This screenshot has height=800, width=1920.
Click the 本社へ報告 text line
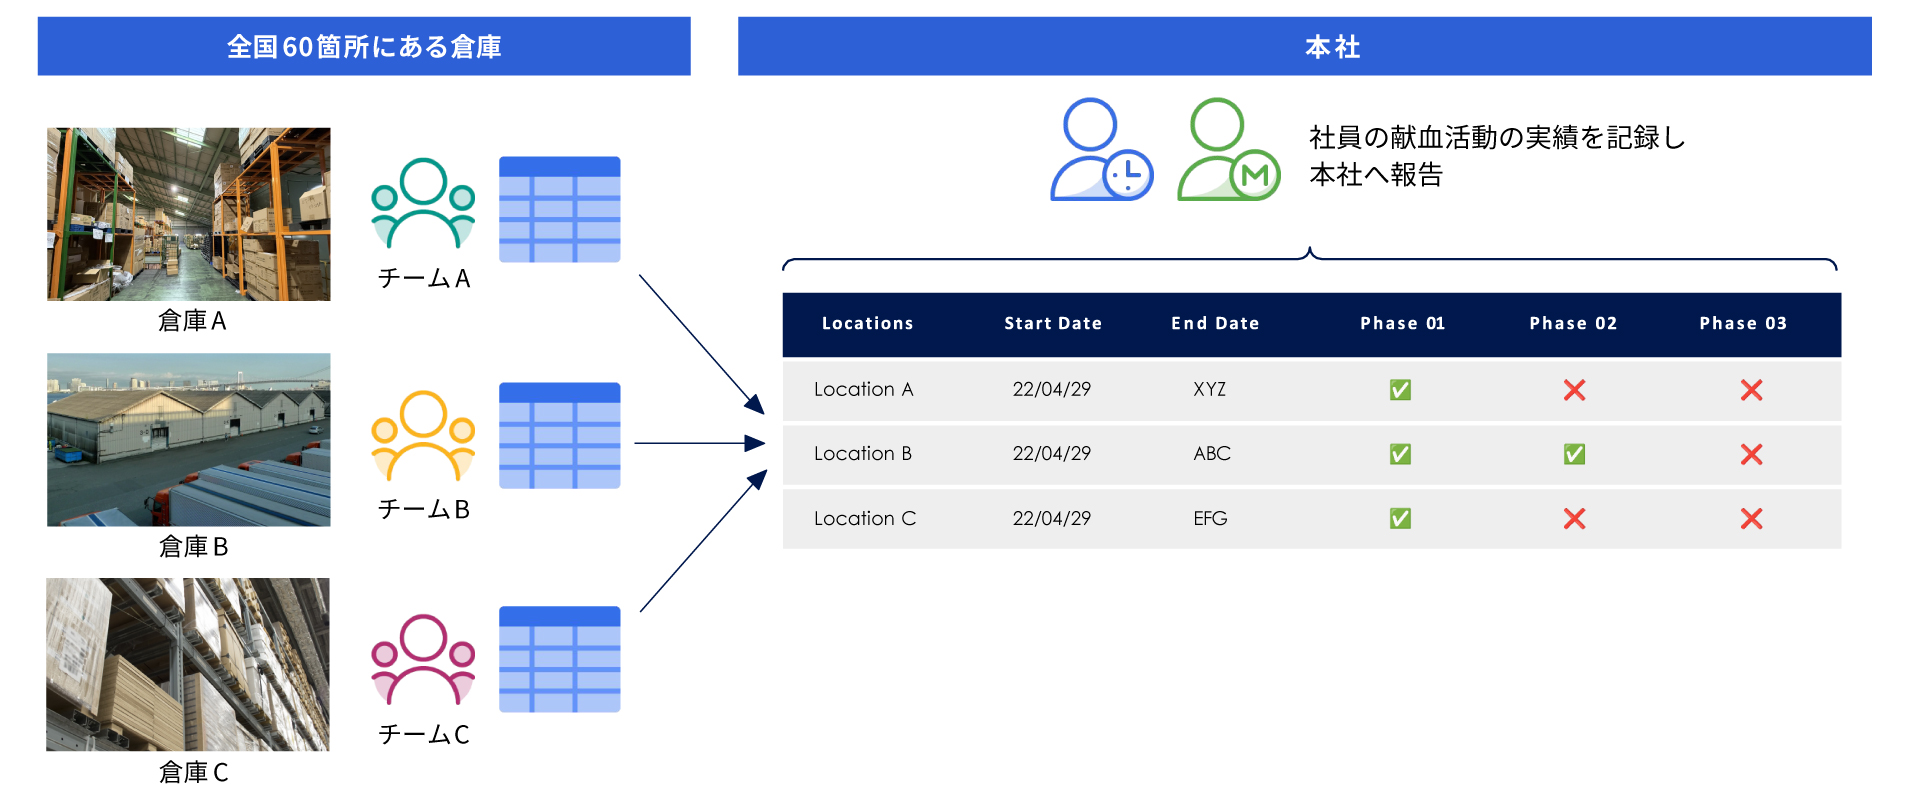(x=1376, y=175)
